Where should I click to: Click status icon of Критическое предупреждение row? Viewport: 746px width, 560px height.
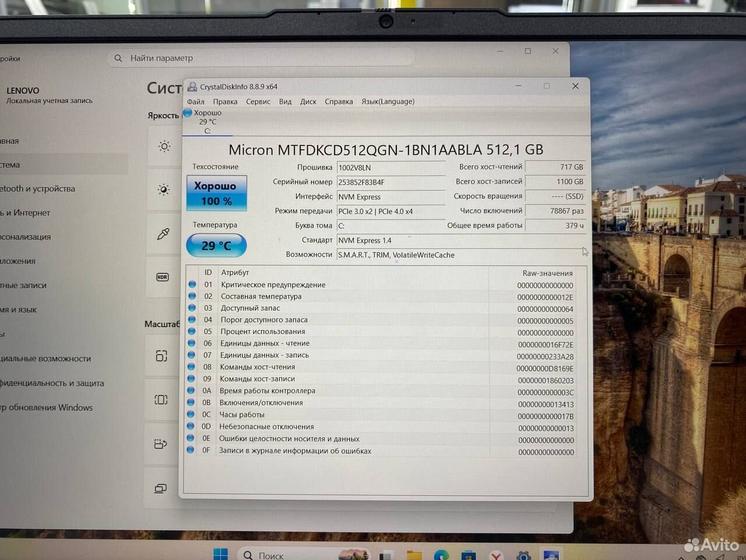pos(192,284)
